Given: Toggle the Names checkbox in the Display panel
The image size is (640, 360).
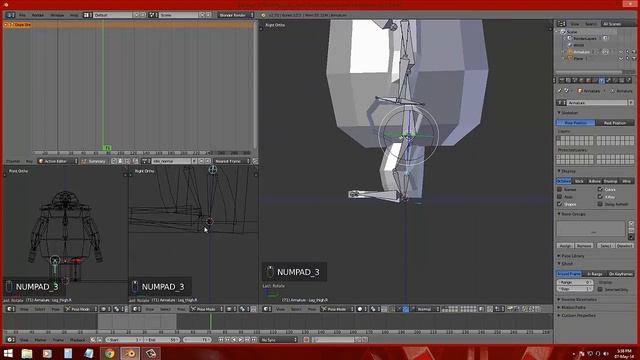Looking at the screenshot, I should [x=560, y=189].
